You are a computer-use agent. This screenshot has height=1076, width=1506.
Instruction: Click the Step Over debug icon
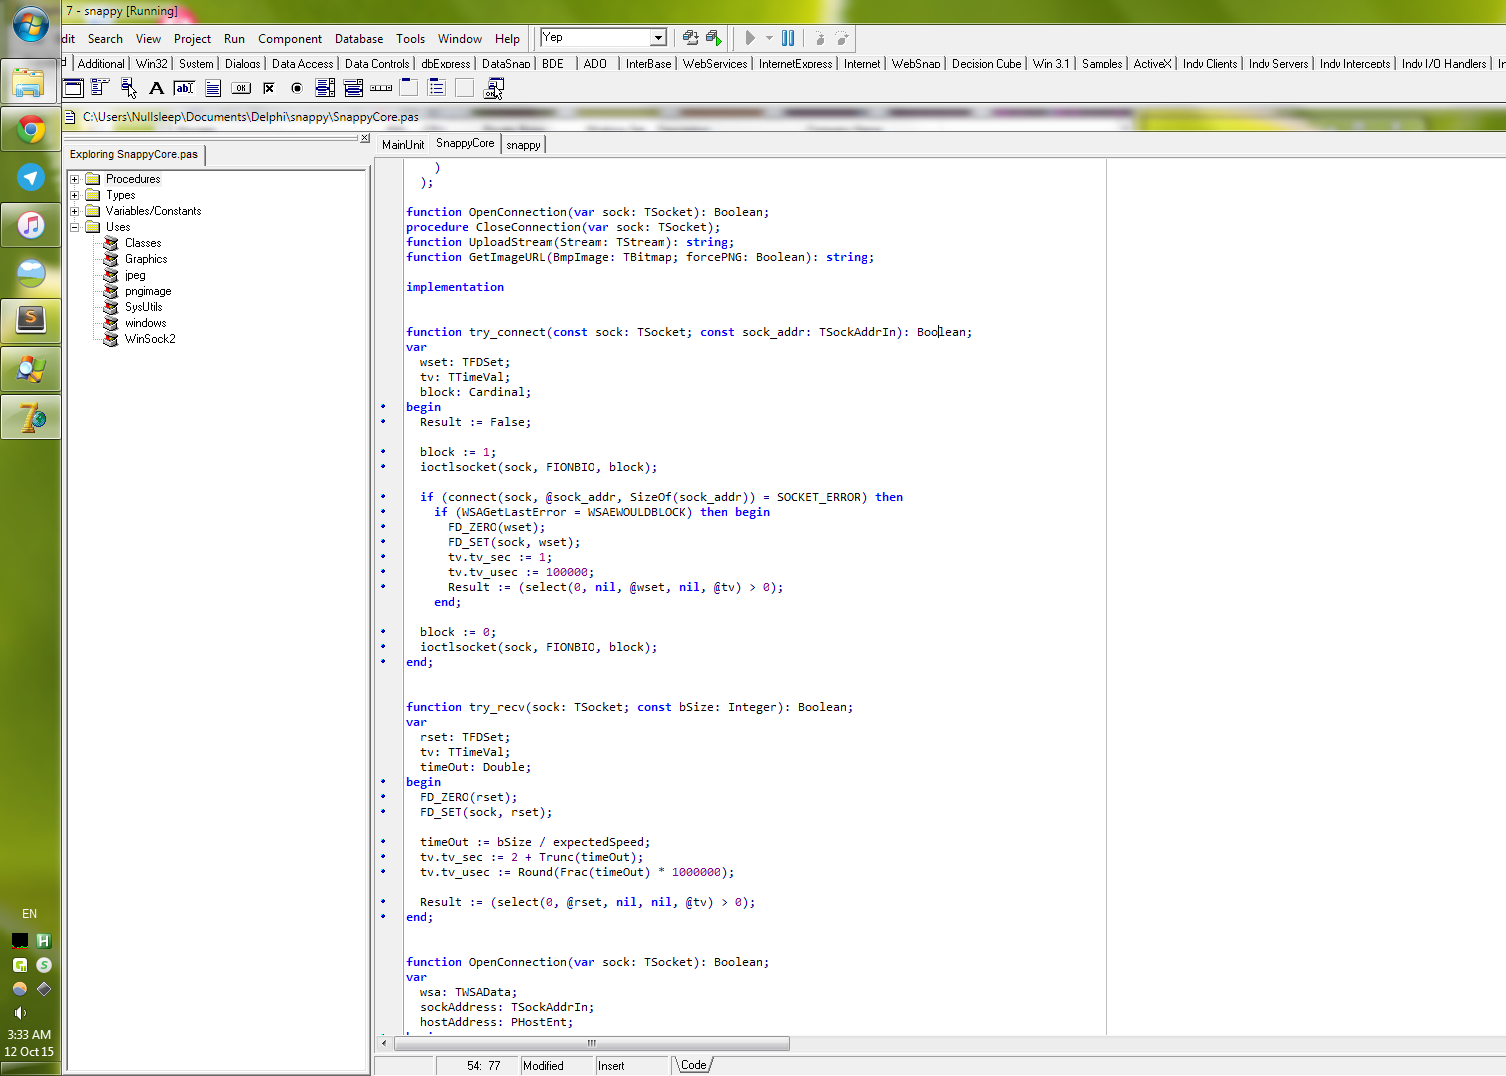point(843,38)
